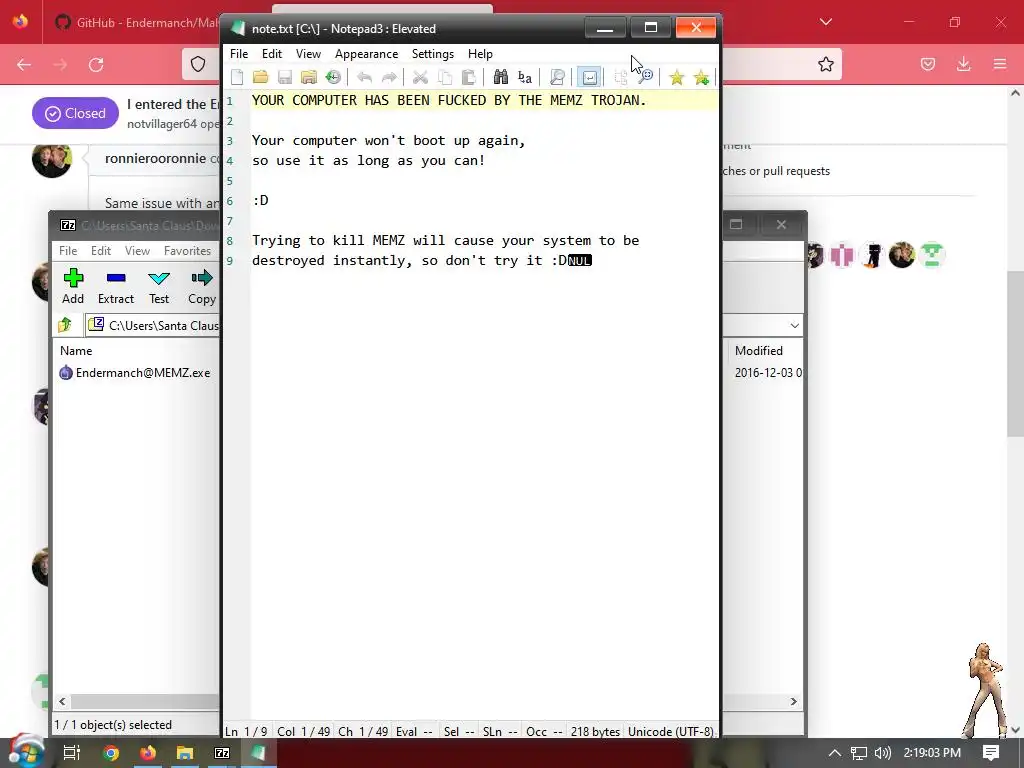This screenshot has height=768, width=1024.
Task: Click the Test button in 7-Zip
Action: click(159, 286)
